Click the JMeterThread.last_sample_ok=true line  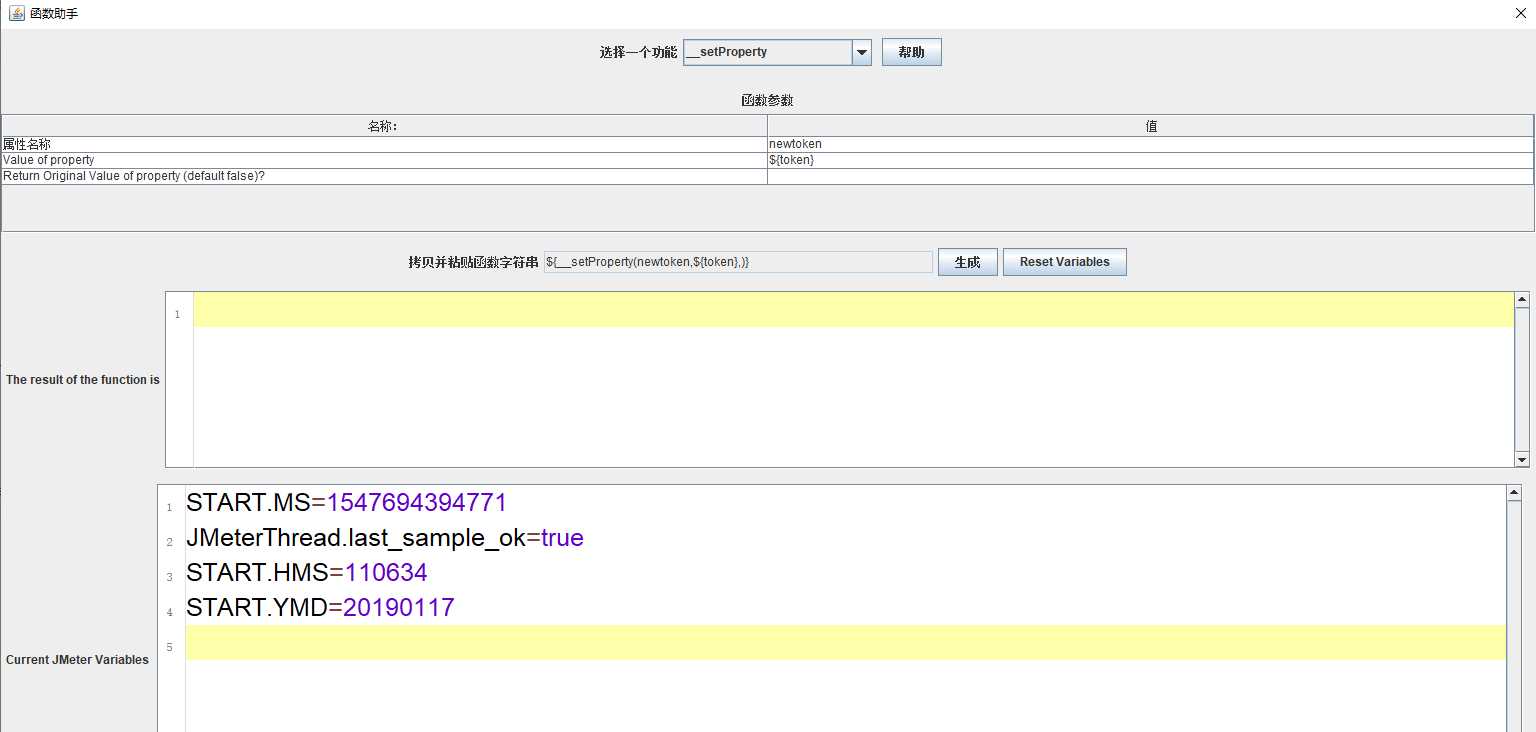(x=385, y=538)
